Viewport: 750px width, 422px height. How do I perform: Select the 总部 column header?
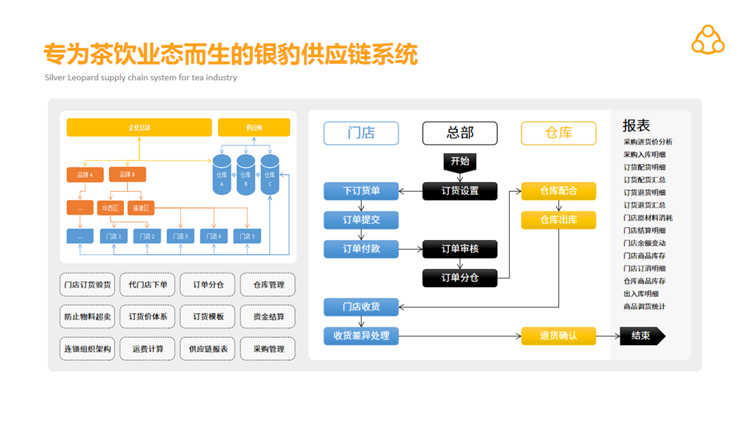tap(460, 133)
